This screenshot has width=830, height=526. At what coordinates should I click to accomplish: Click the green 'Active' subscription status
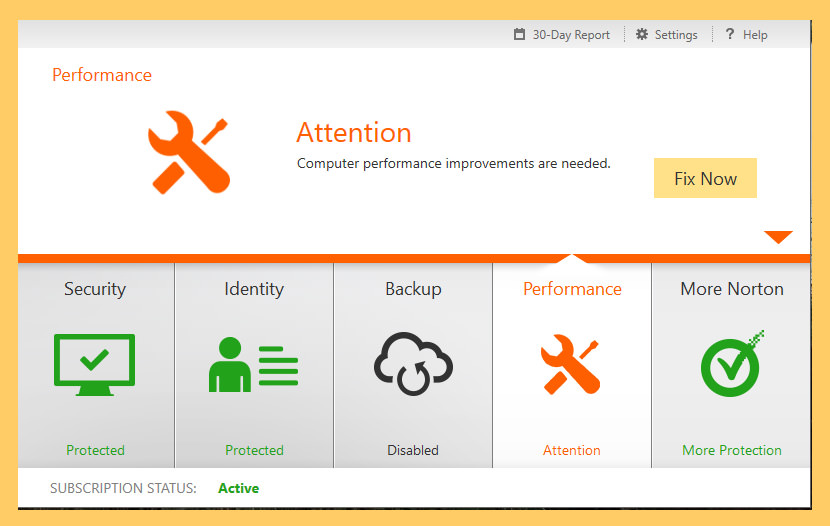tap(238, 488)
